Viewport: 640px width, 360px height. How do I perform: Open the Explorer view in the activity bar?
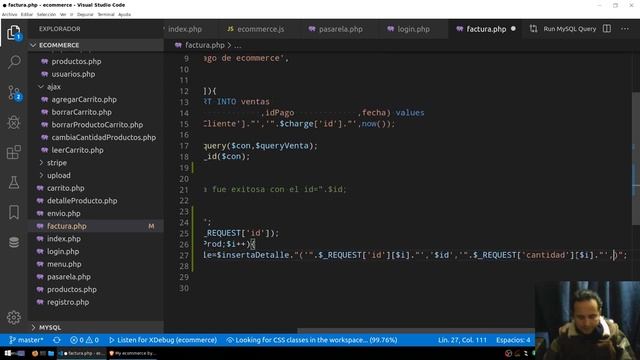tap(14, 32)
